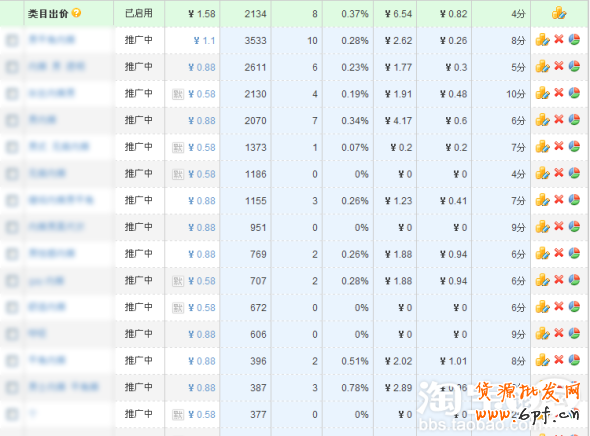590x436 pixels.
Task: Delete the keyword with 3533 impressions
Action: click(559, 39)
